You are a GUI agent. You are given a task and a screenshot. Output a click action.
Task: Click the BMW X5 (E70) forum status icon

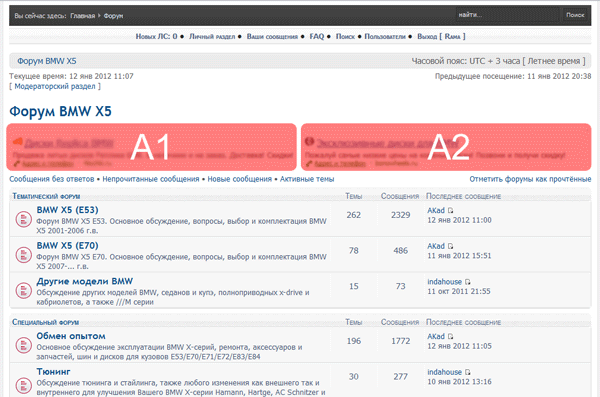23,255
